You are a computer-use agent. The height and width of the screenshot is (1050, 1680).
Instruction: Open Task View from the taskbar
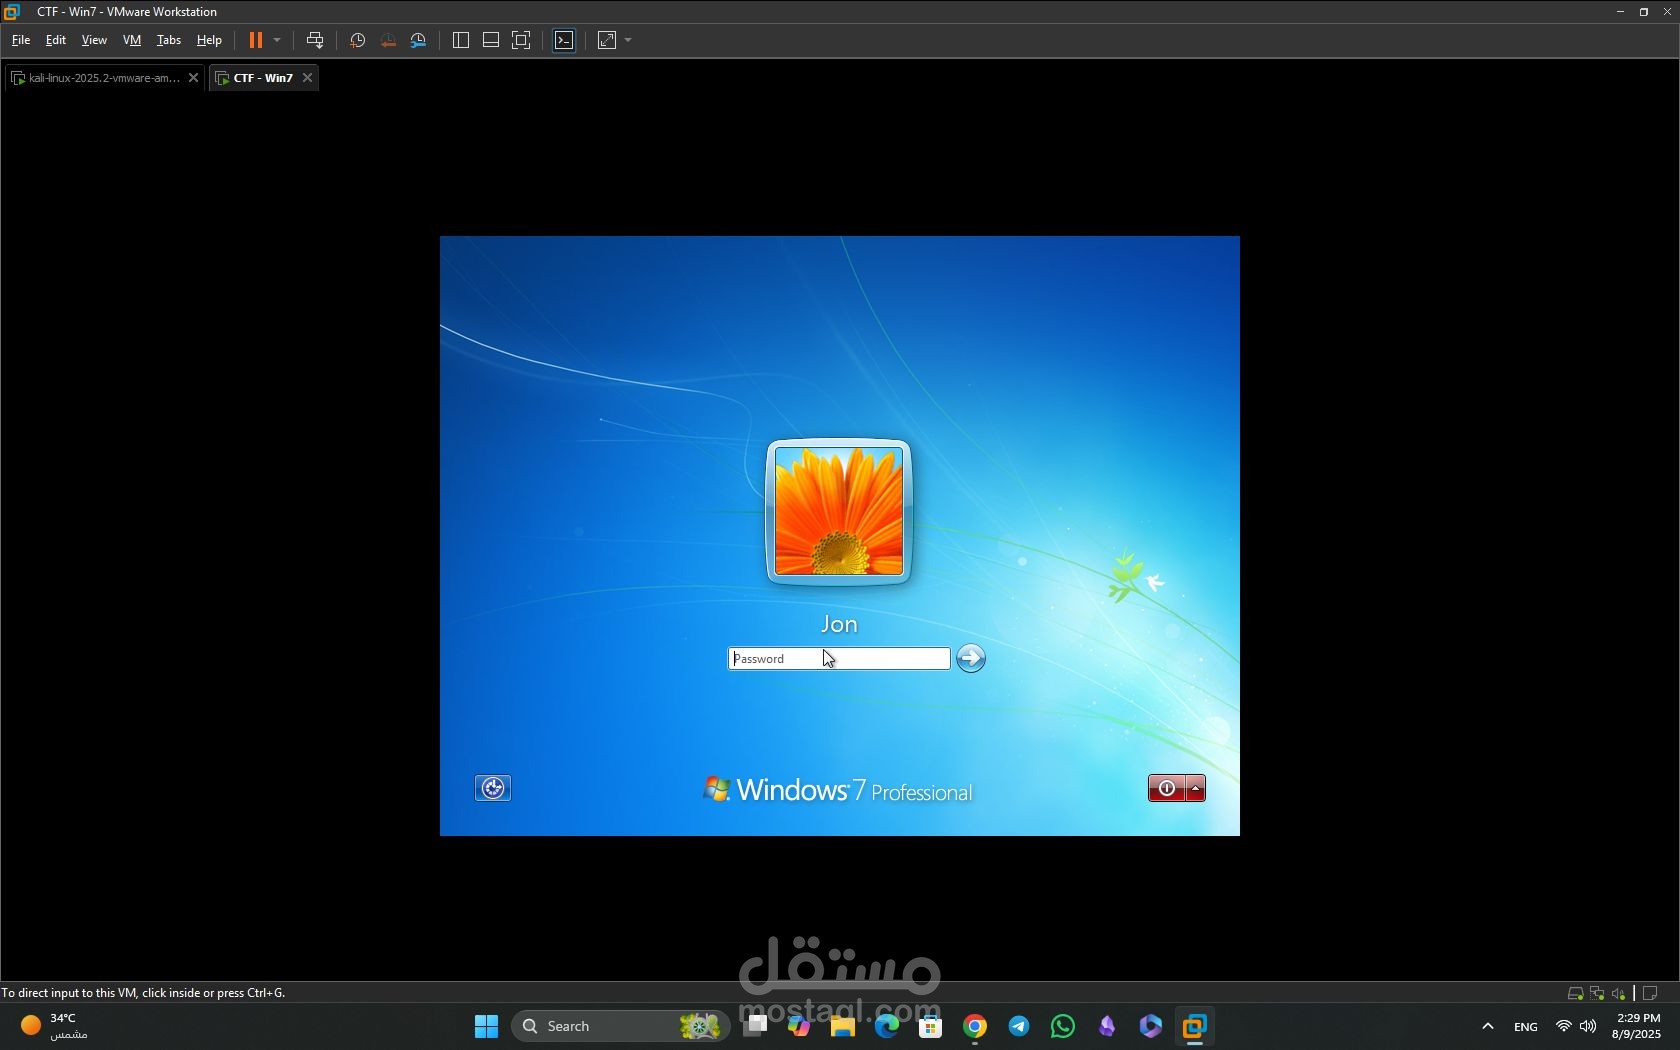coord(755,1026)
